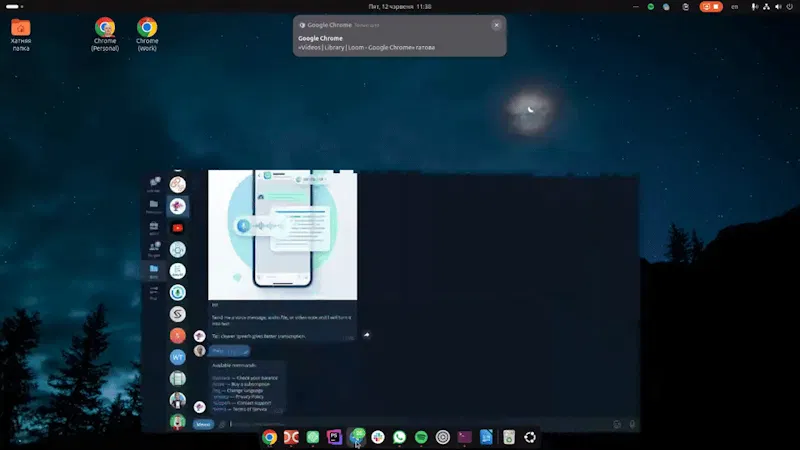Record voice message with microphone button
This screenshot has height=450, width=800.
tap(632, 424)
